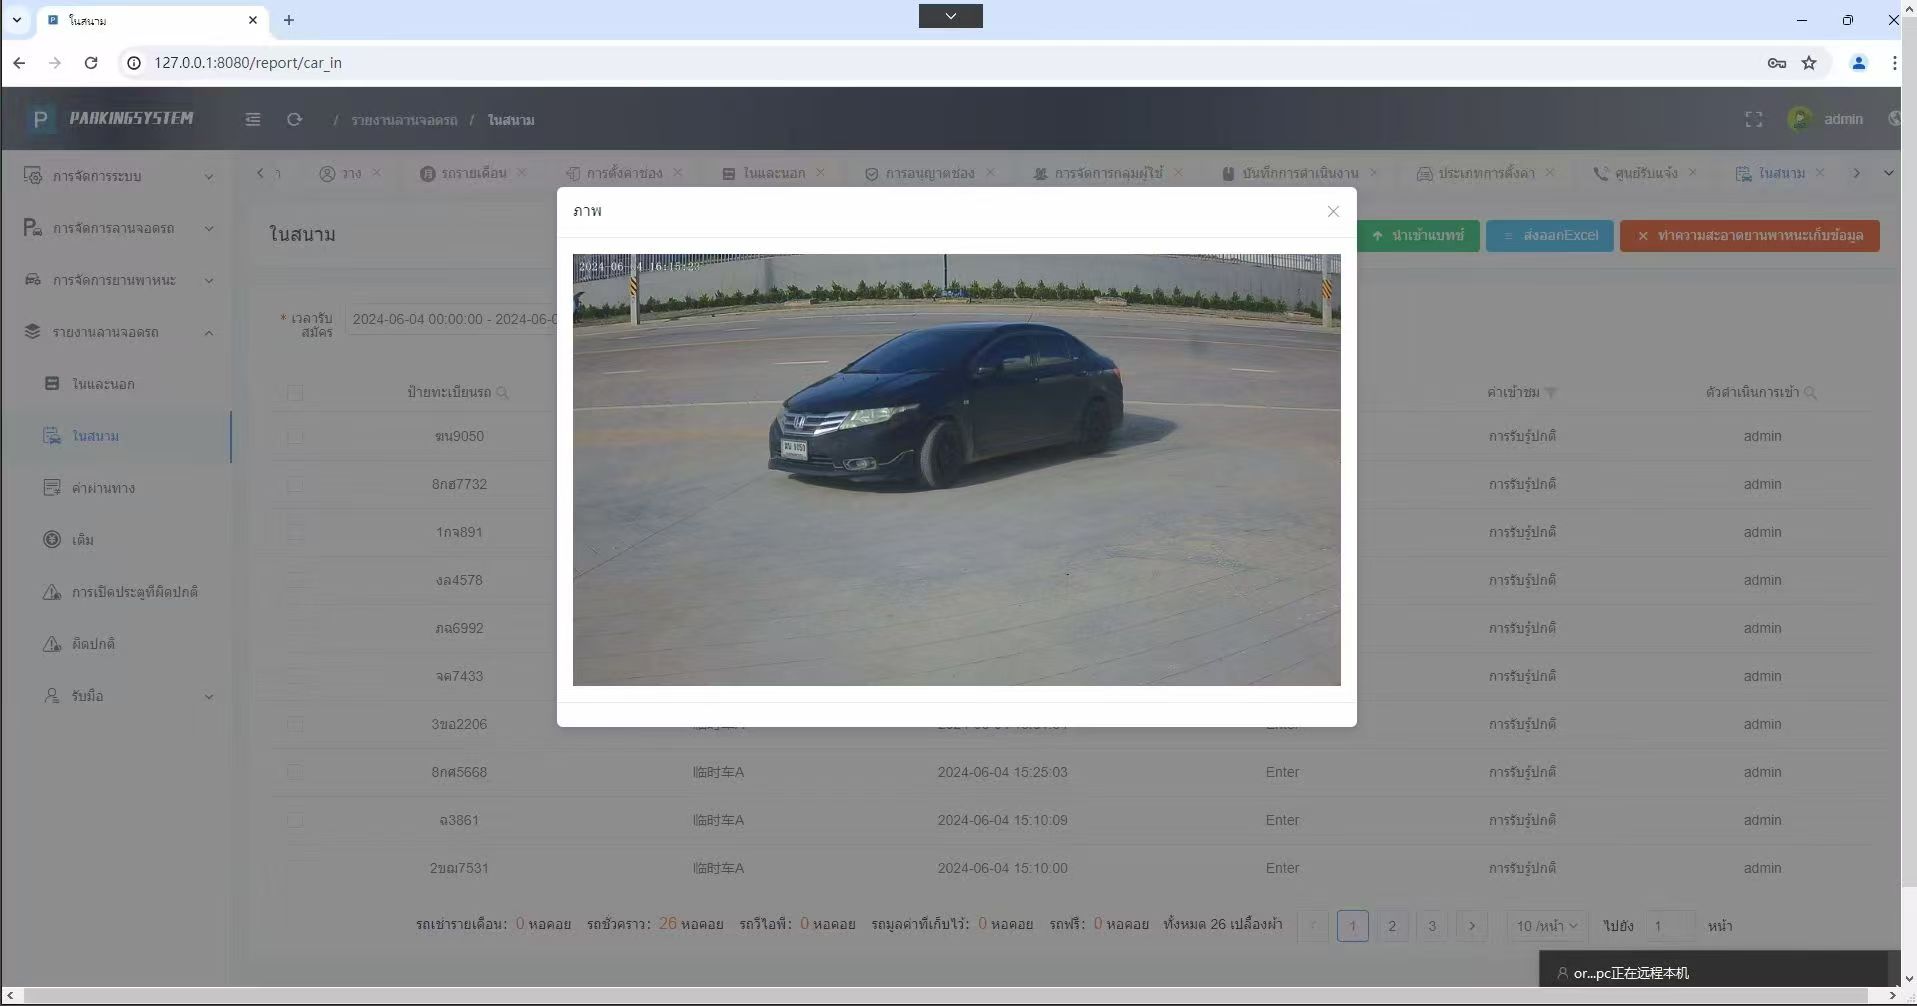The height and width of the screenshot is (1006, 1917).
Task: Go back with browser back arrow
Action: click(19, 62)
